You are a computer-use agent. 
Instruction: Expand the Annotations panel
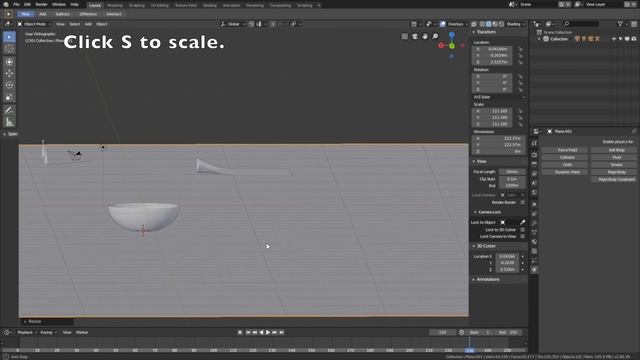(474, 280)
